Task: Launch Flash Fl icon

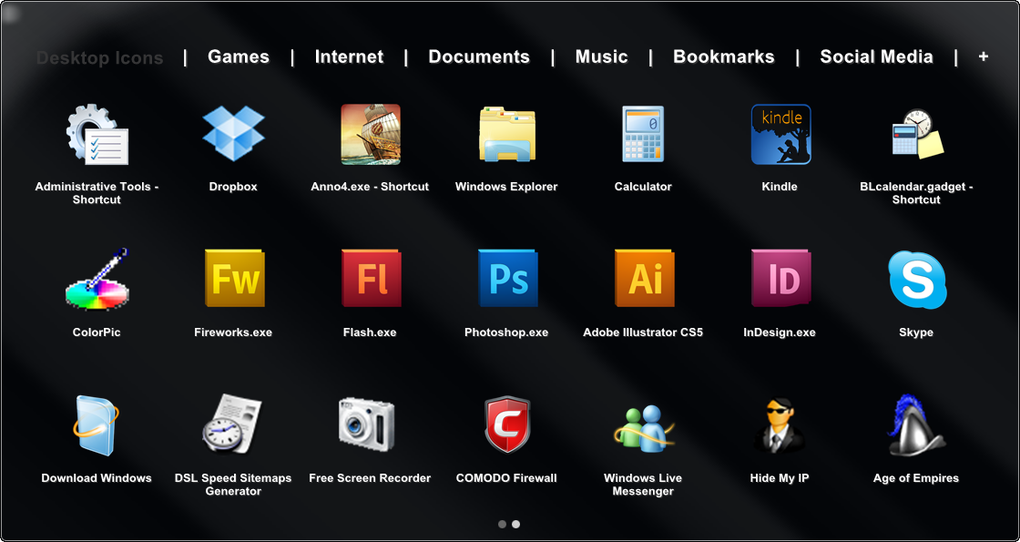Action: tap(371, 278)
